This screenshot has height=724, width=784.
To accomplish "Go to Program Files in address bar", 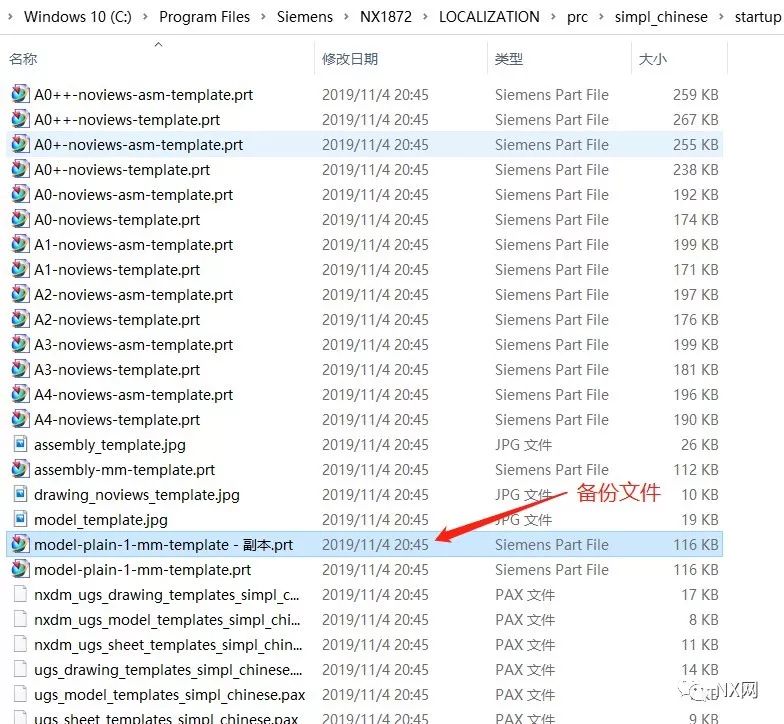I will point(204,16).
